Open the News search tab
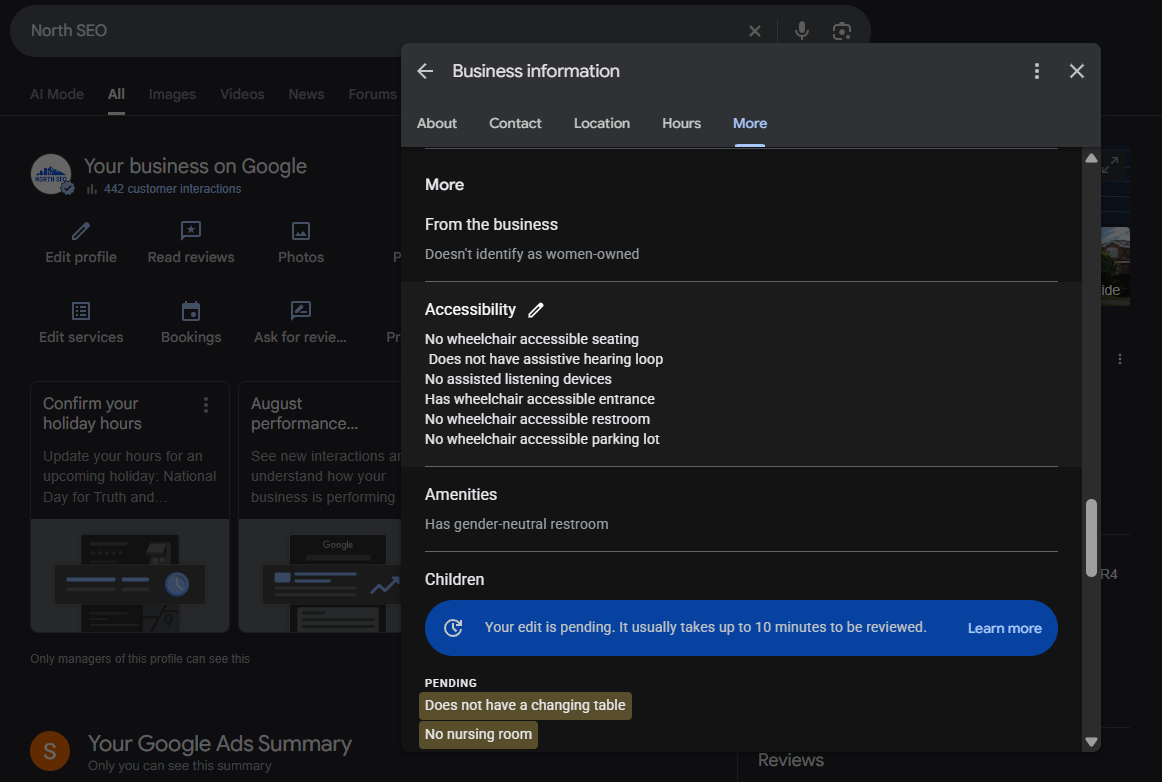This screenshot has width=1162, height=782. (x=306, y=94)
